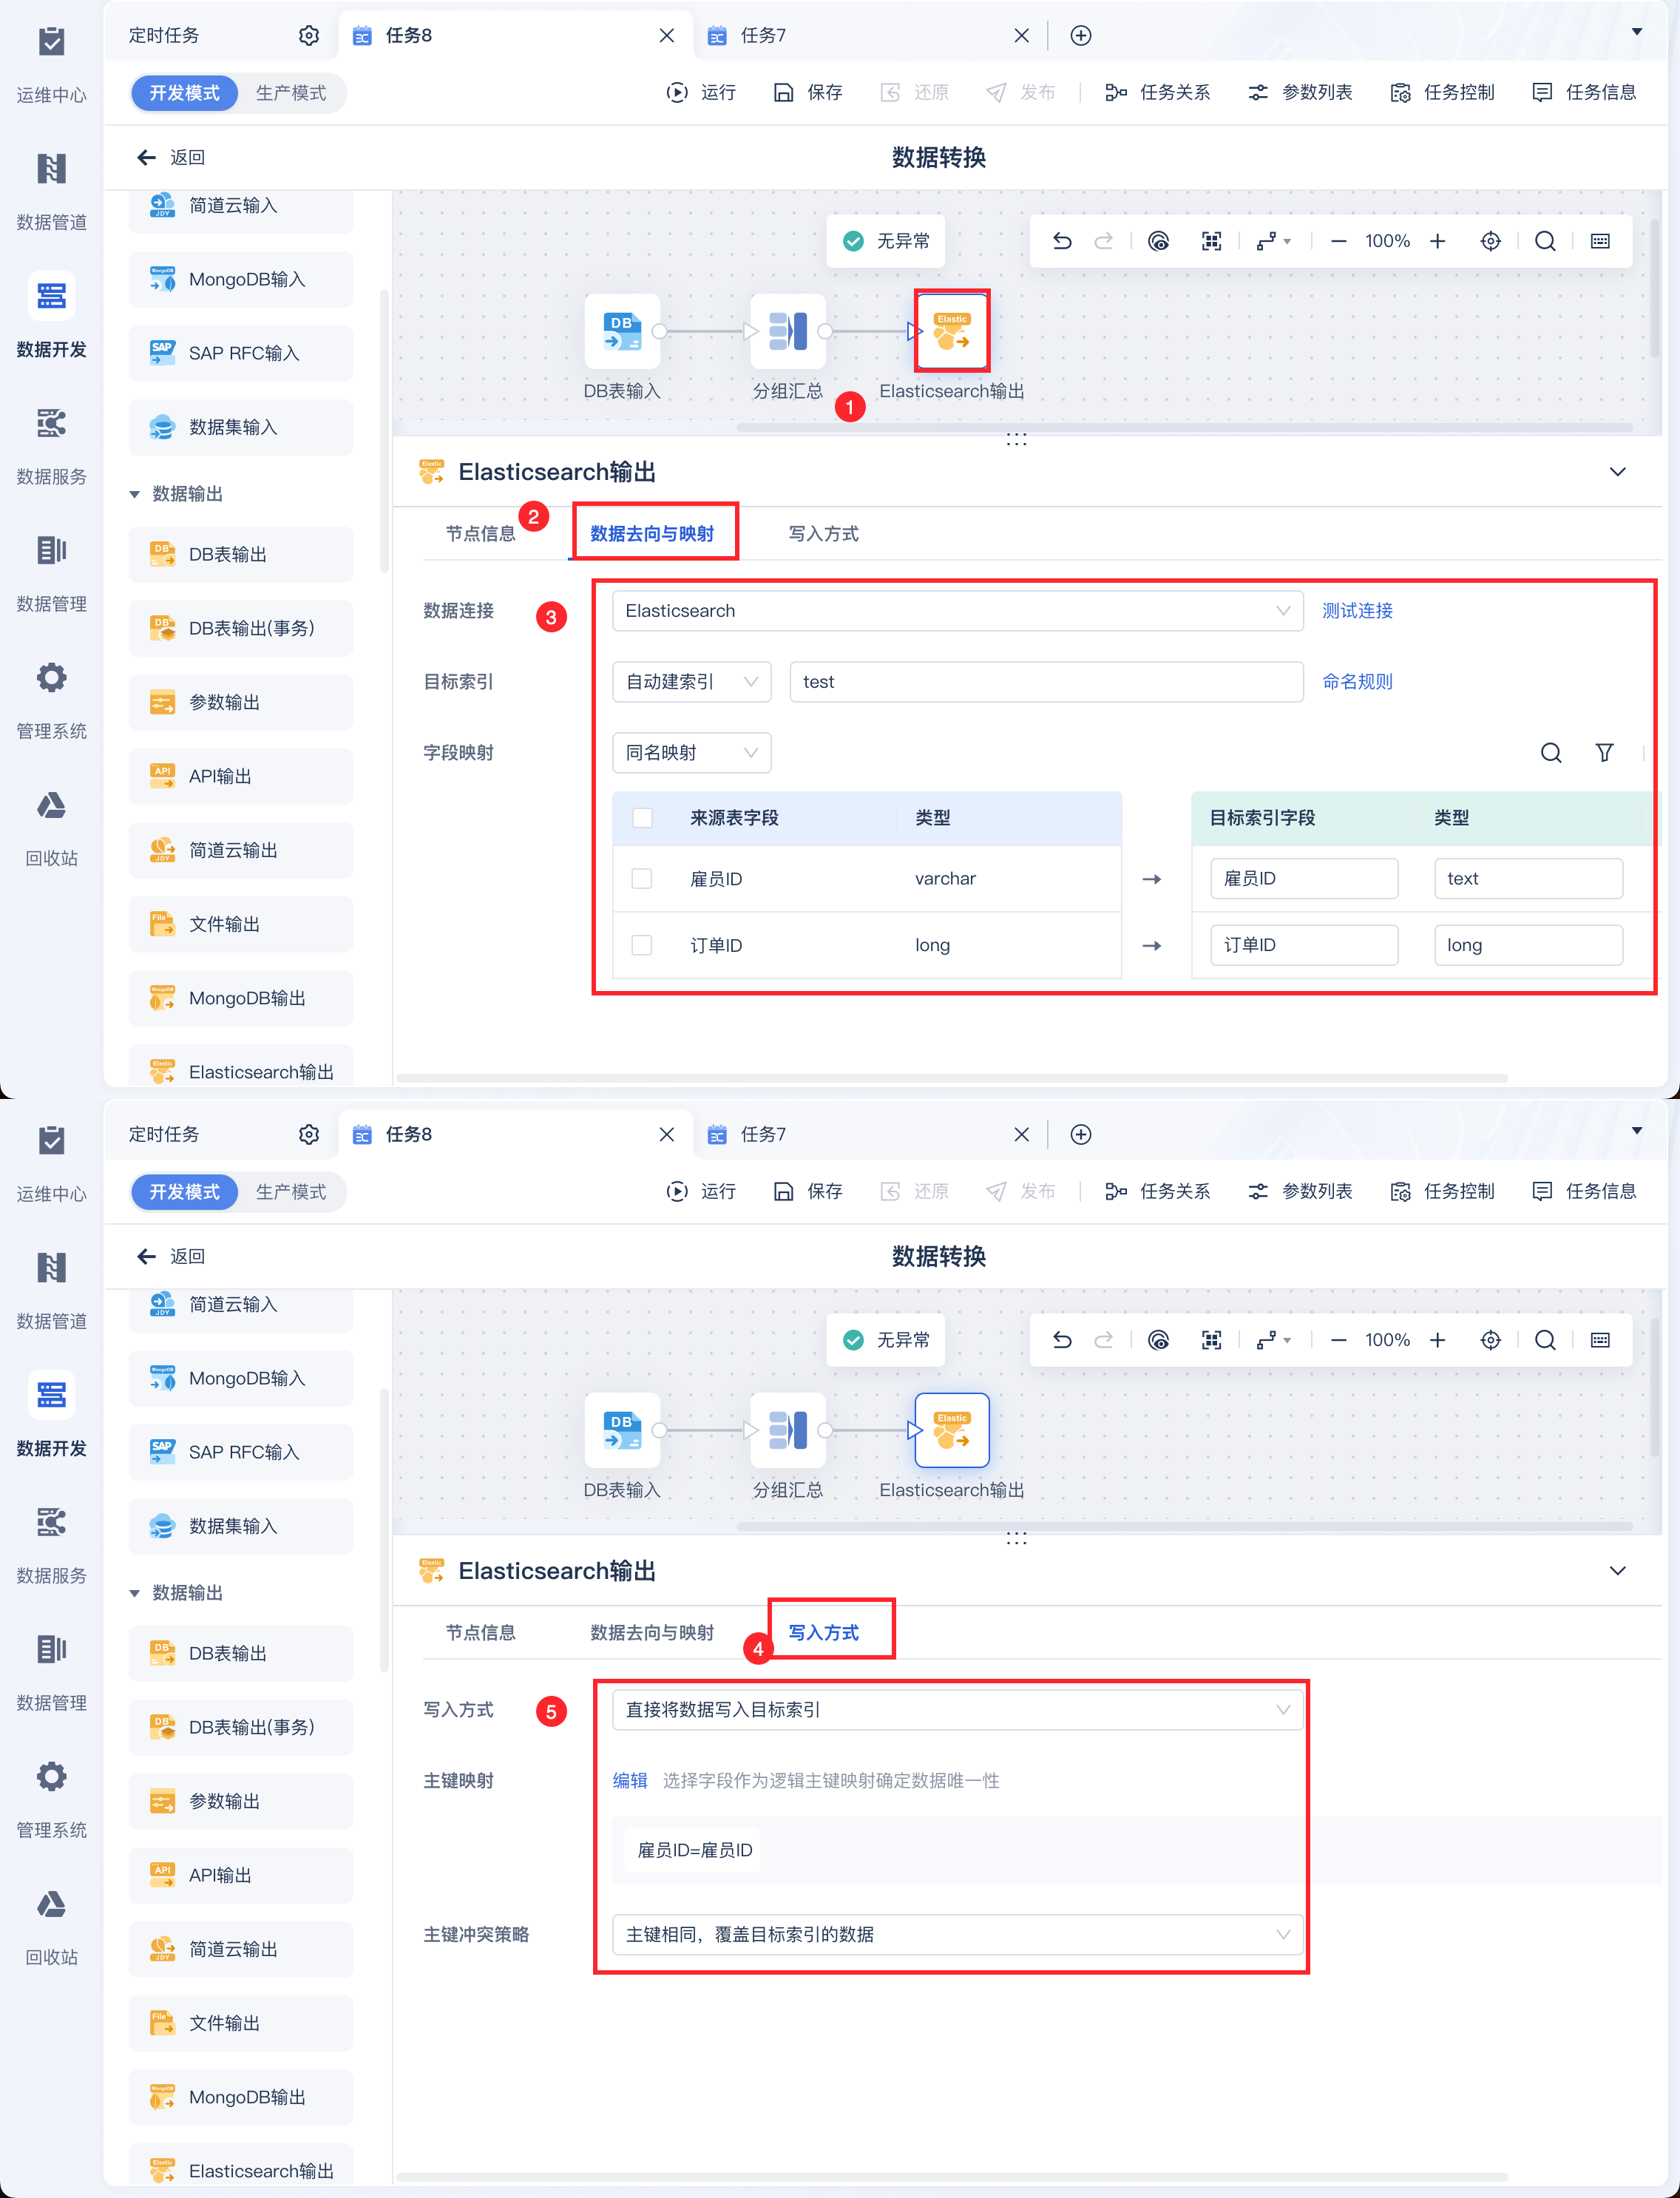Screen dimensions: 1680x2198
Task: Click the 测试连接 link
Action: click(1356, 610)
